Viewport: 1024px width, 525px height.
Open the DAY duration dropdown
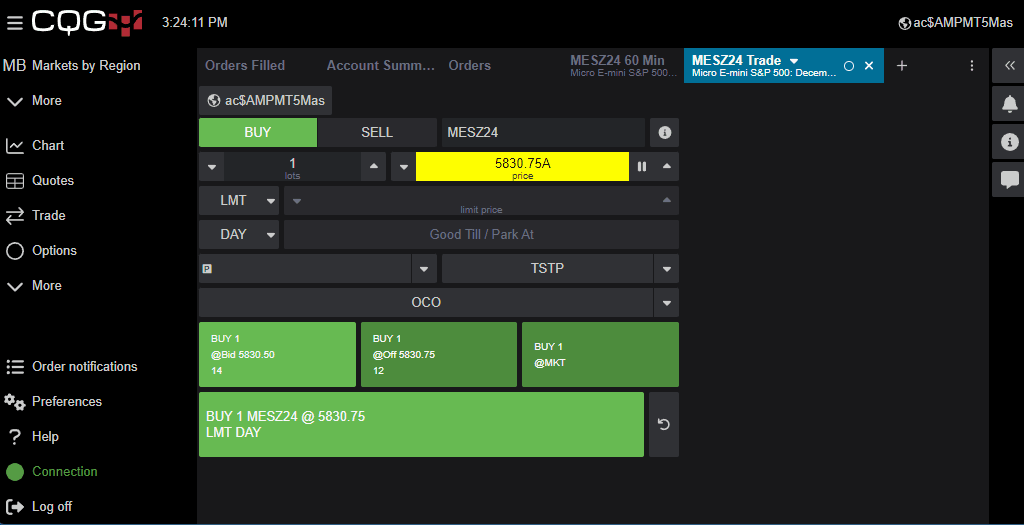pyautogui.click(x=239, y=234)
